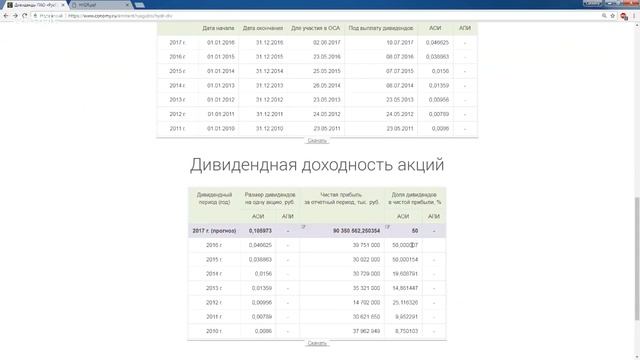Select share value 19,608791 in 2014 row

(x=405, y=274)
